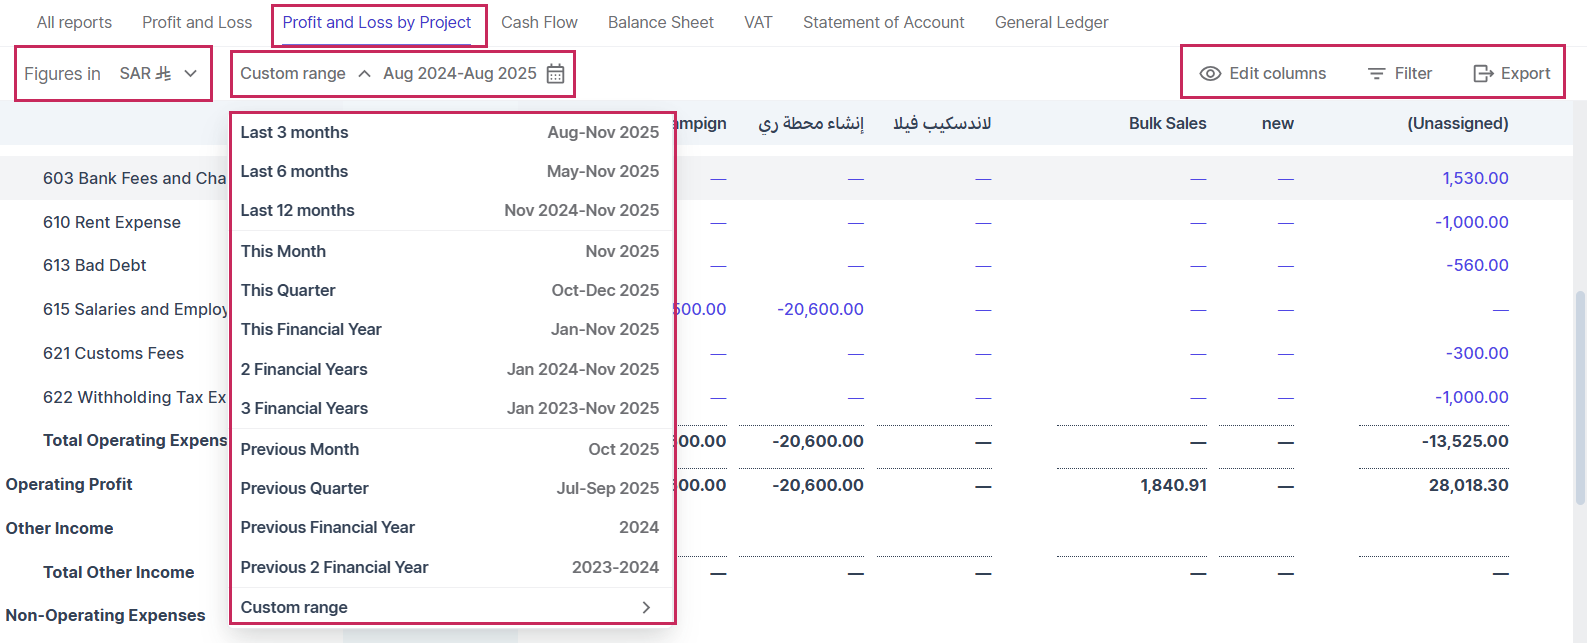Click the Filter lines icon
Image resolution: width=1587 pixels, height=643 pixels.
(1376, 74)
